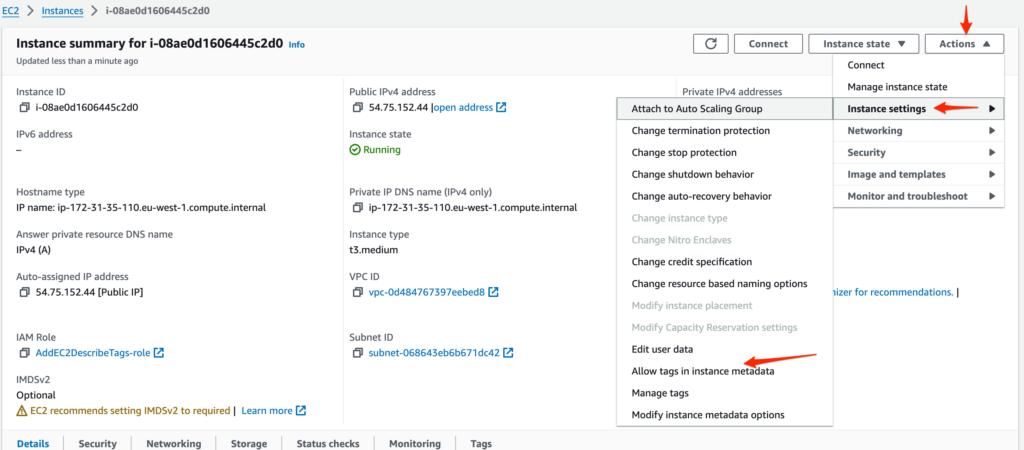
Task: Choose Manage tags menu item
Action: 725,393
